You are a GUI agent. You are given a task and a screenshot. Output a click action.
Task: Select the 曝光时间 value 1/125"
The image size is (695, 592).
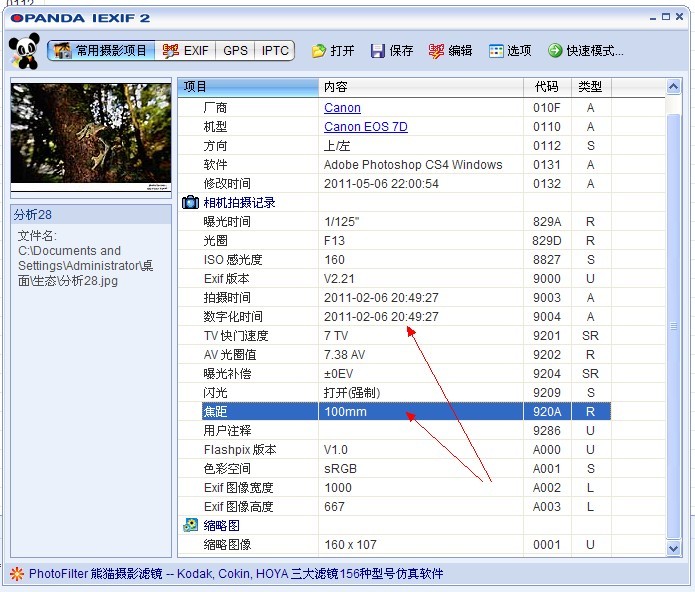(x=341, y=222)
